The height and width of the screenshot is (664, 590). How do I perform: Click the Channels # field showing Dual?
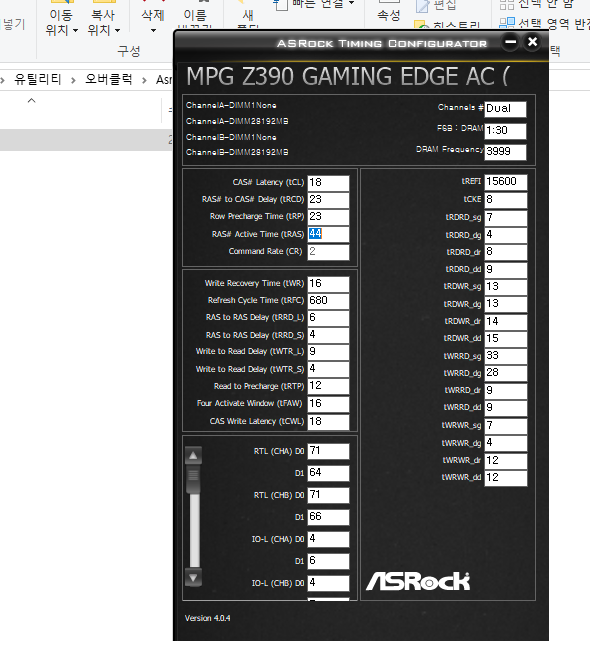click(x=505, y=109)
